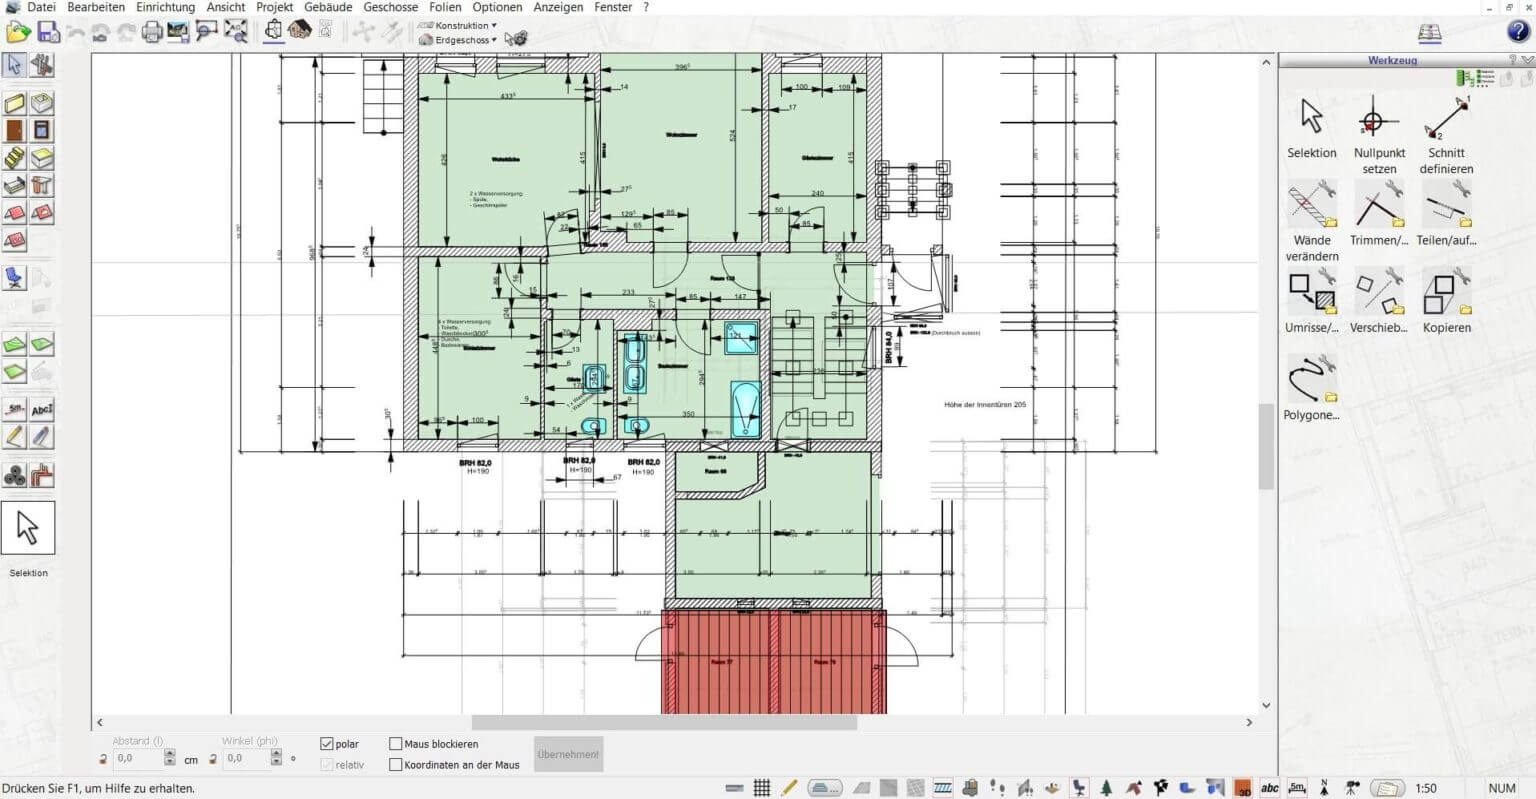Select the yellow pencil drawing tool
The height and width of the screenshot is (799, 1536).
point(14,436)
